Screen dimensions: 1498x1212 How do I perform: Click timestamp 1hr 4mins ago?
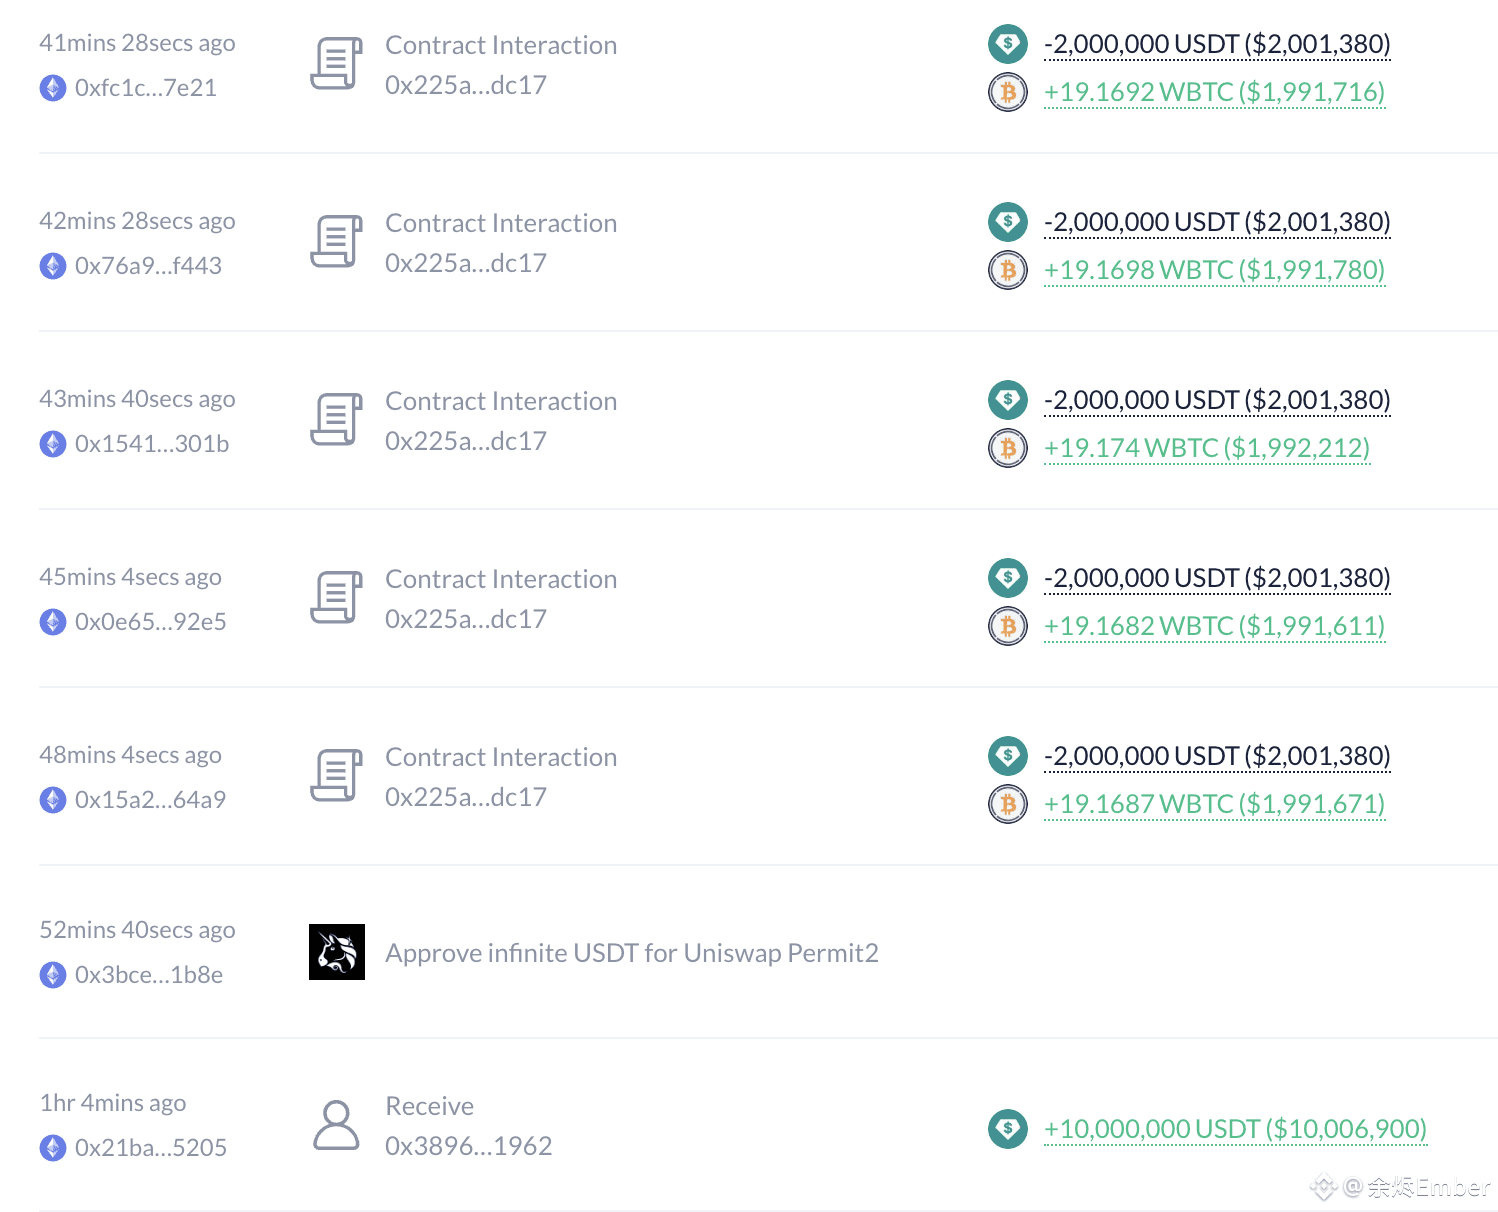pos(113,1103)
